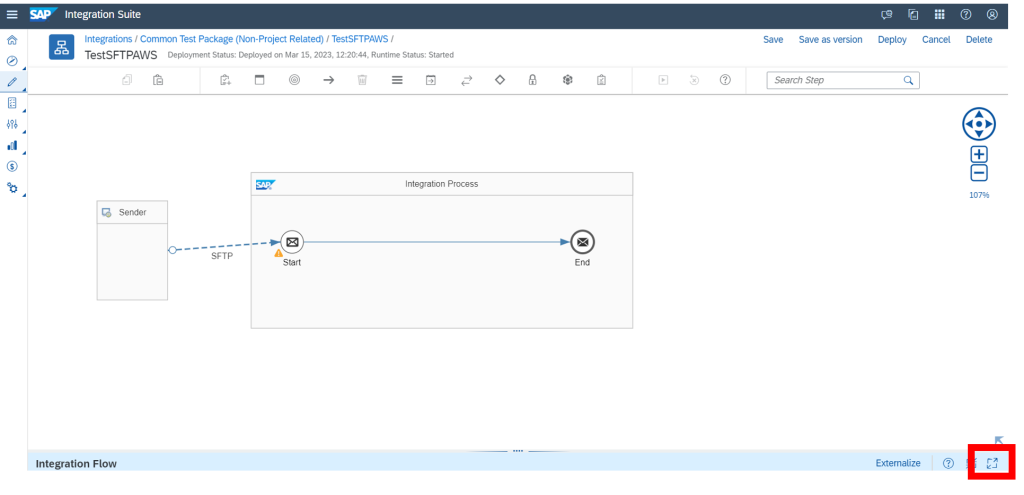The width and height of the screenshot is (1024, 495).
Task: Click Externalize in the property sheet
Action: [x=898, y=463]
